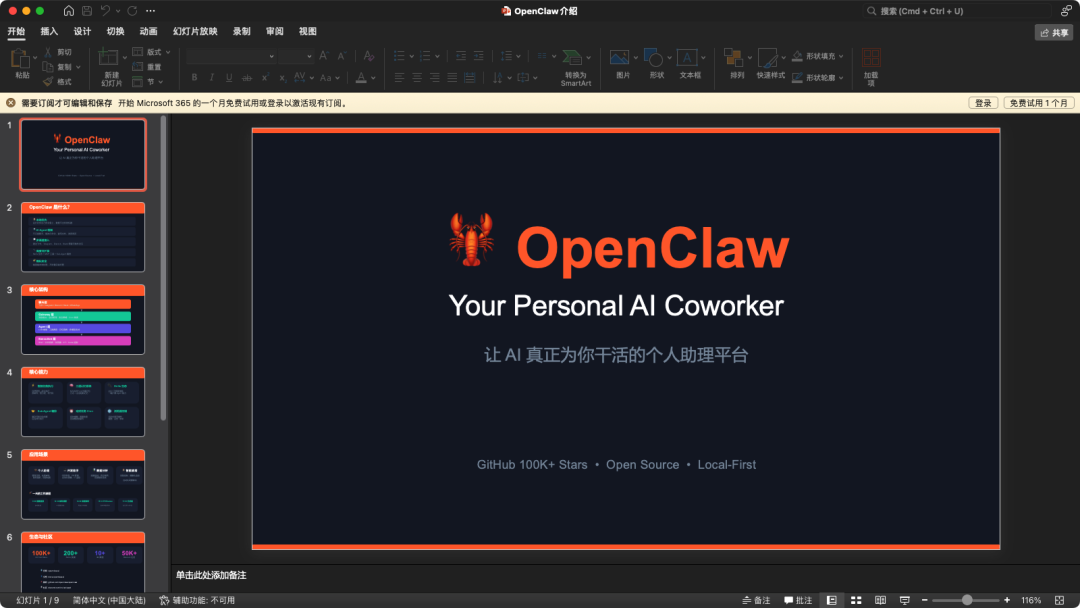Click the Reset slide (重置) icon
1080x608 pixels.
click(138, 67)
